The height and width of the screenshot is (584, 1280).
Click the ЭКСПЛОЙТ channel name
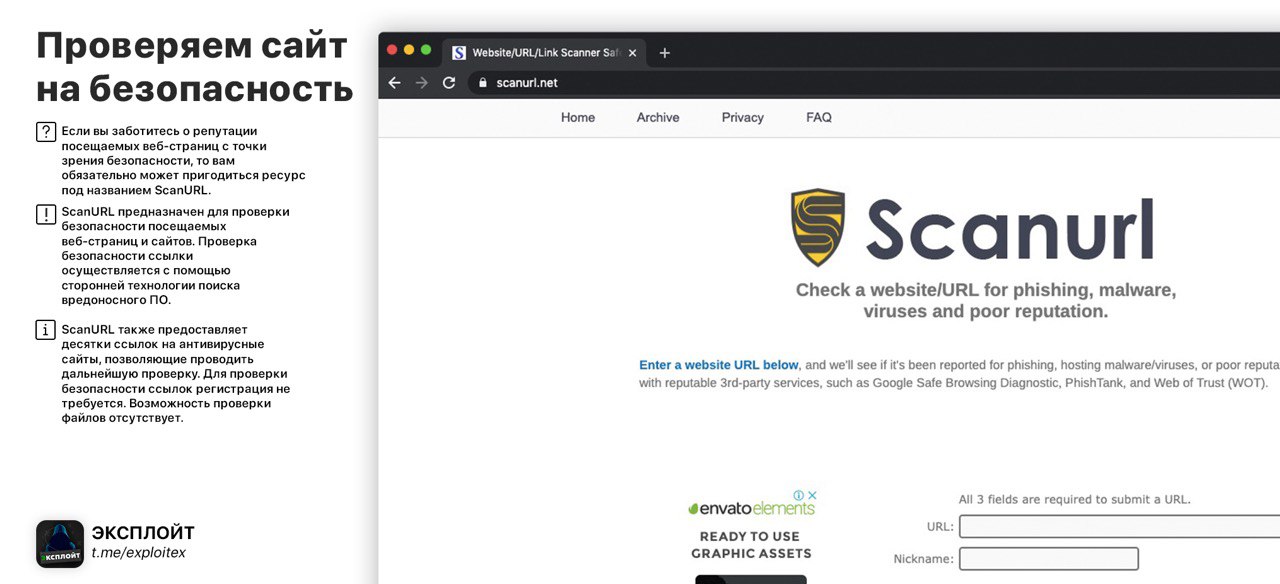143,533
